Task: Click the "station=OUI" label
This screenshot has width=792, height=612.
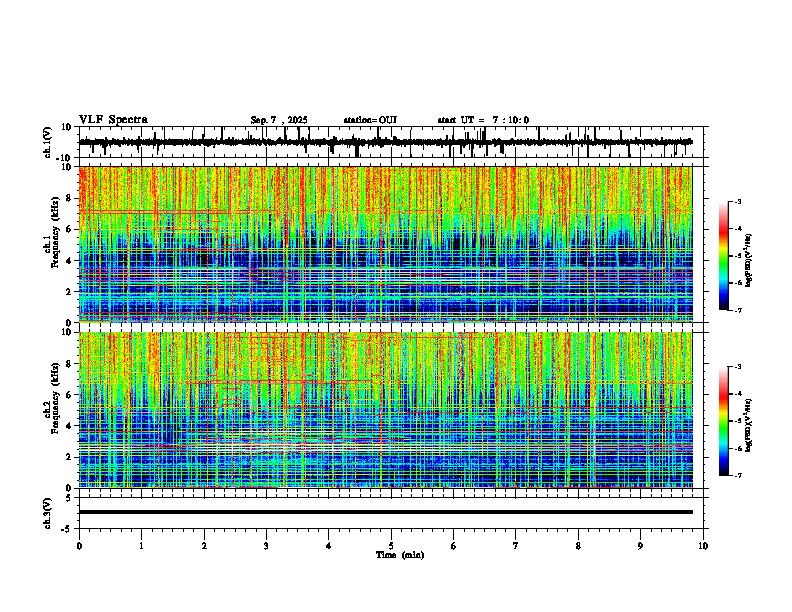Action: point(370,120)
